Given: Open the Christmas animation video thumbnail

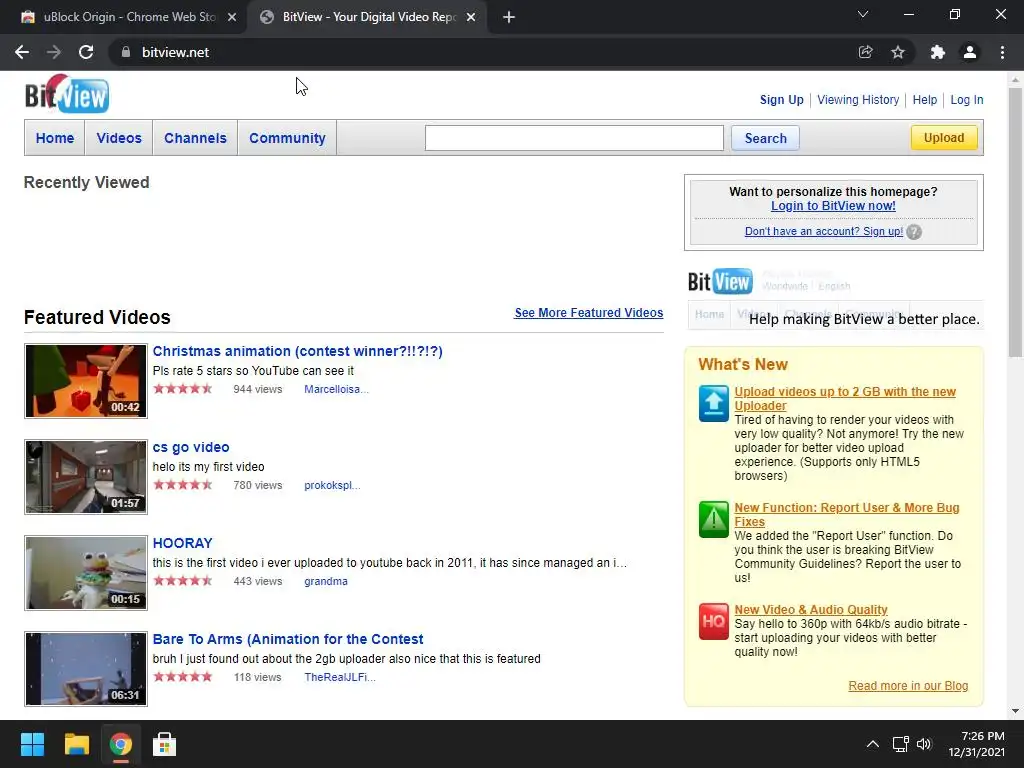Looking at the screenshot, I should pos(86,381).
